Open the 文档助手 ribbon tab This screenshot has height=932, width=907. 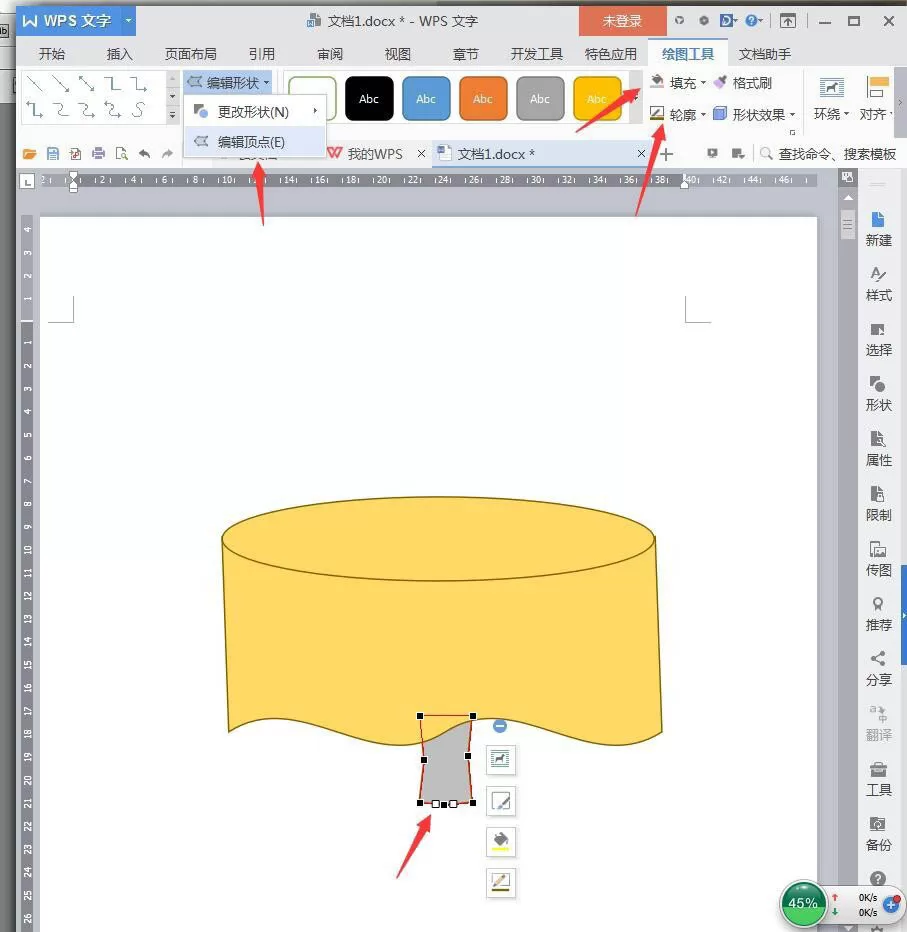(764, 54)
